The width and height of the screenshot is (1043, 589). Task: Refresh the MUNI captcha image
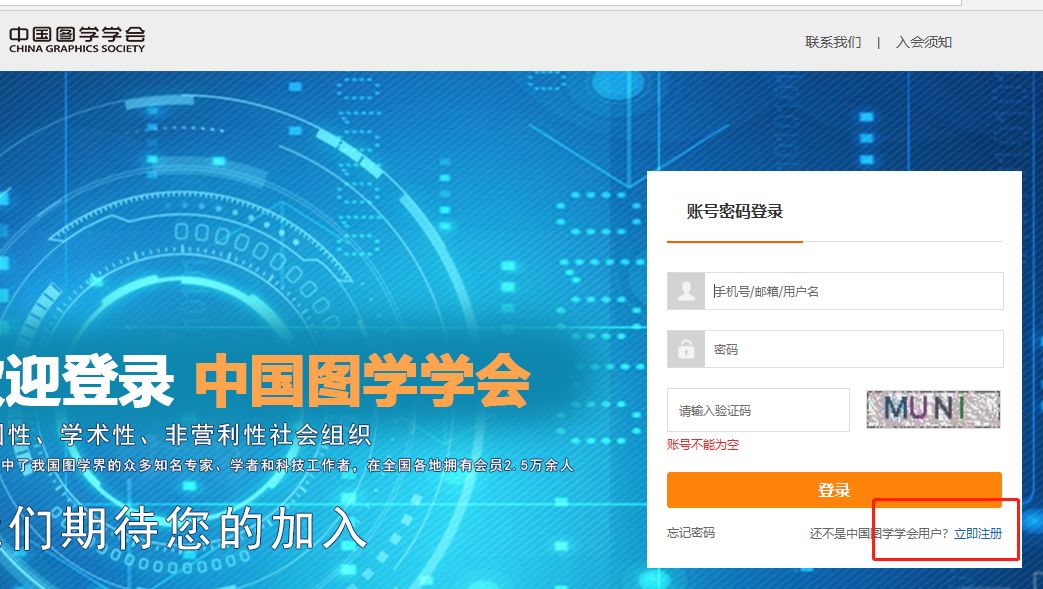(x=933, y=409)
